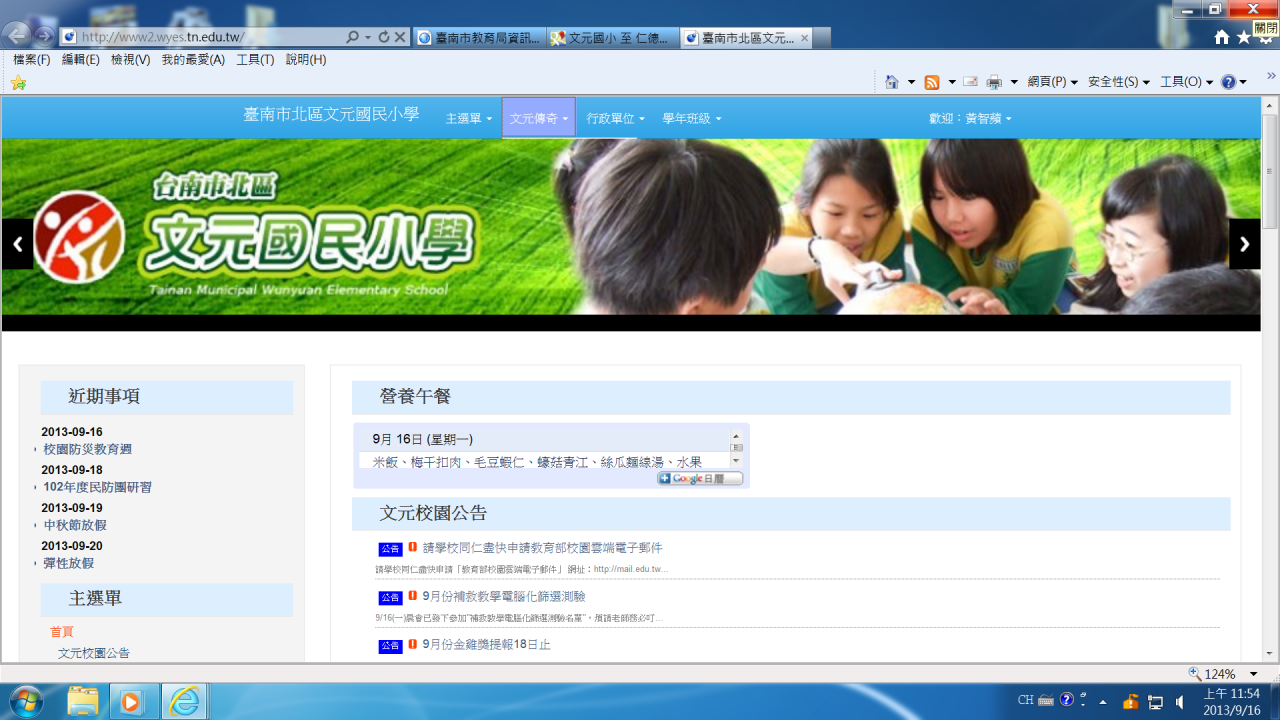Open the 我的最愛(A) menu
The width and height of the screenshot is (1280, 720).
[x=193, y=60]
